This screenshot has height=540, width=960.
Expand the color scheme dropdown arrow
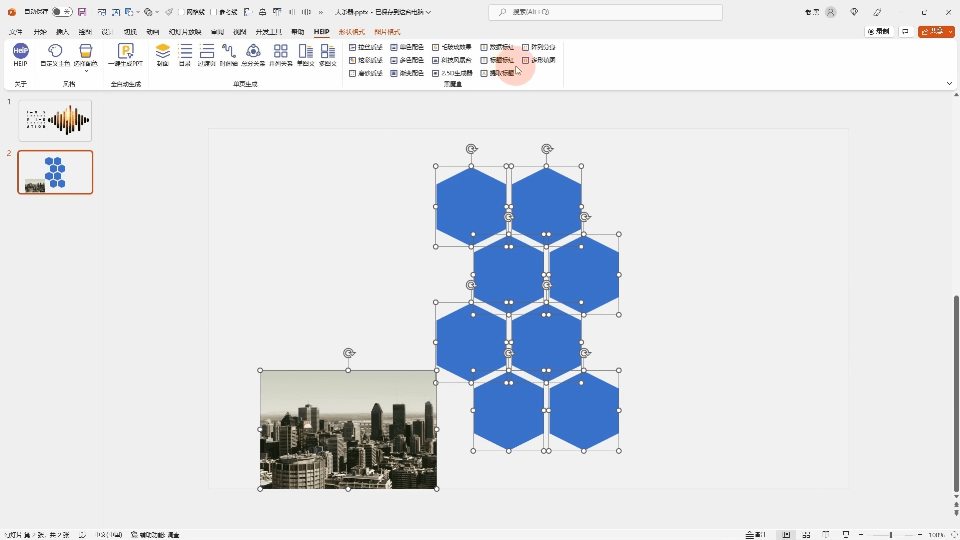(x=86, y=70)
